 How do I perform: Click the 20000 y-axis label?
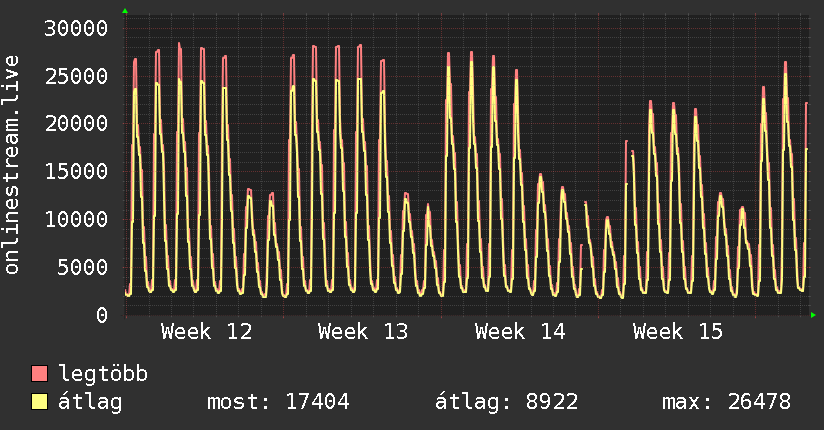pyautogui.click(x=76, y=124)
